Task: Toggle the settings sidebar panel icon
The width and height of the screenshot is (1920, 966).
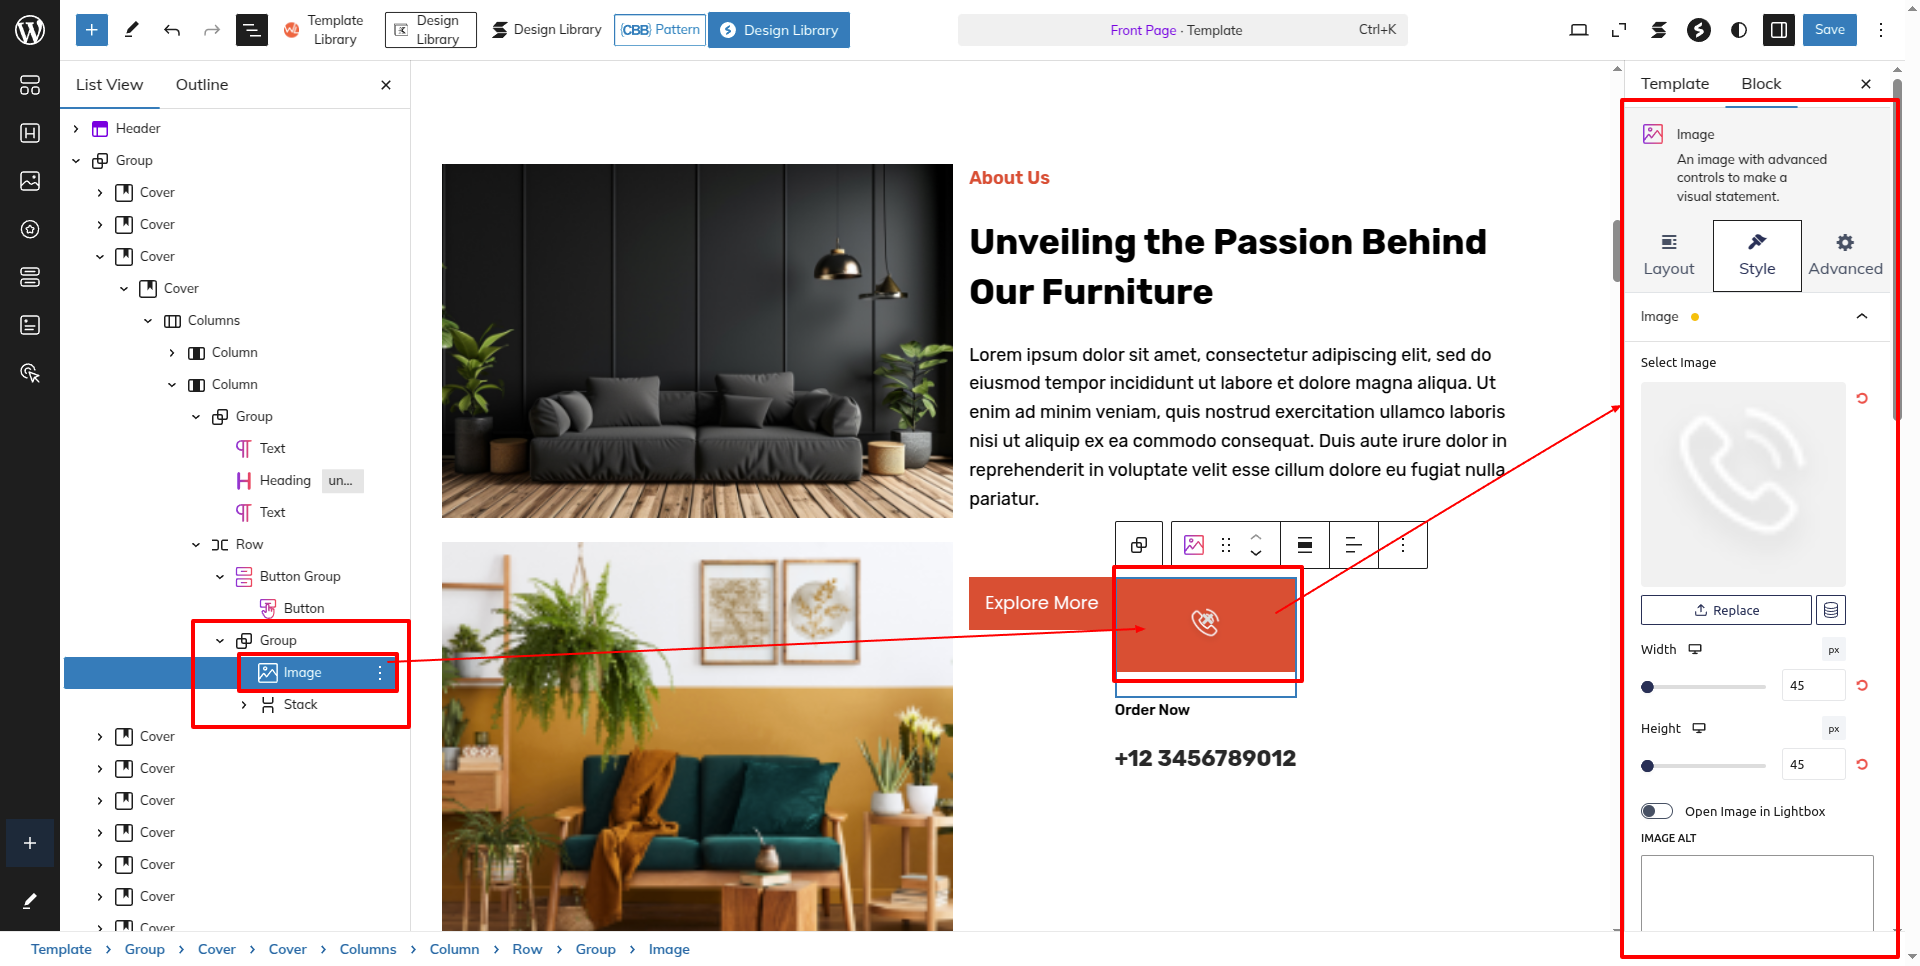Action: (1779, 30)
